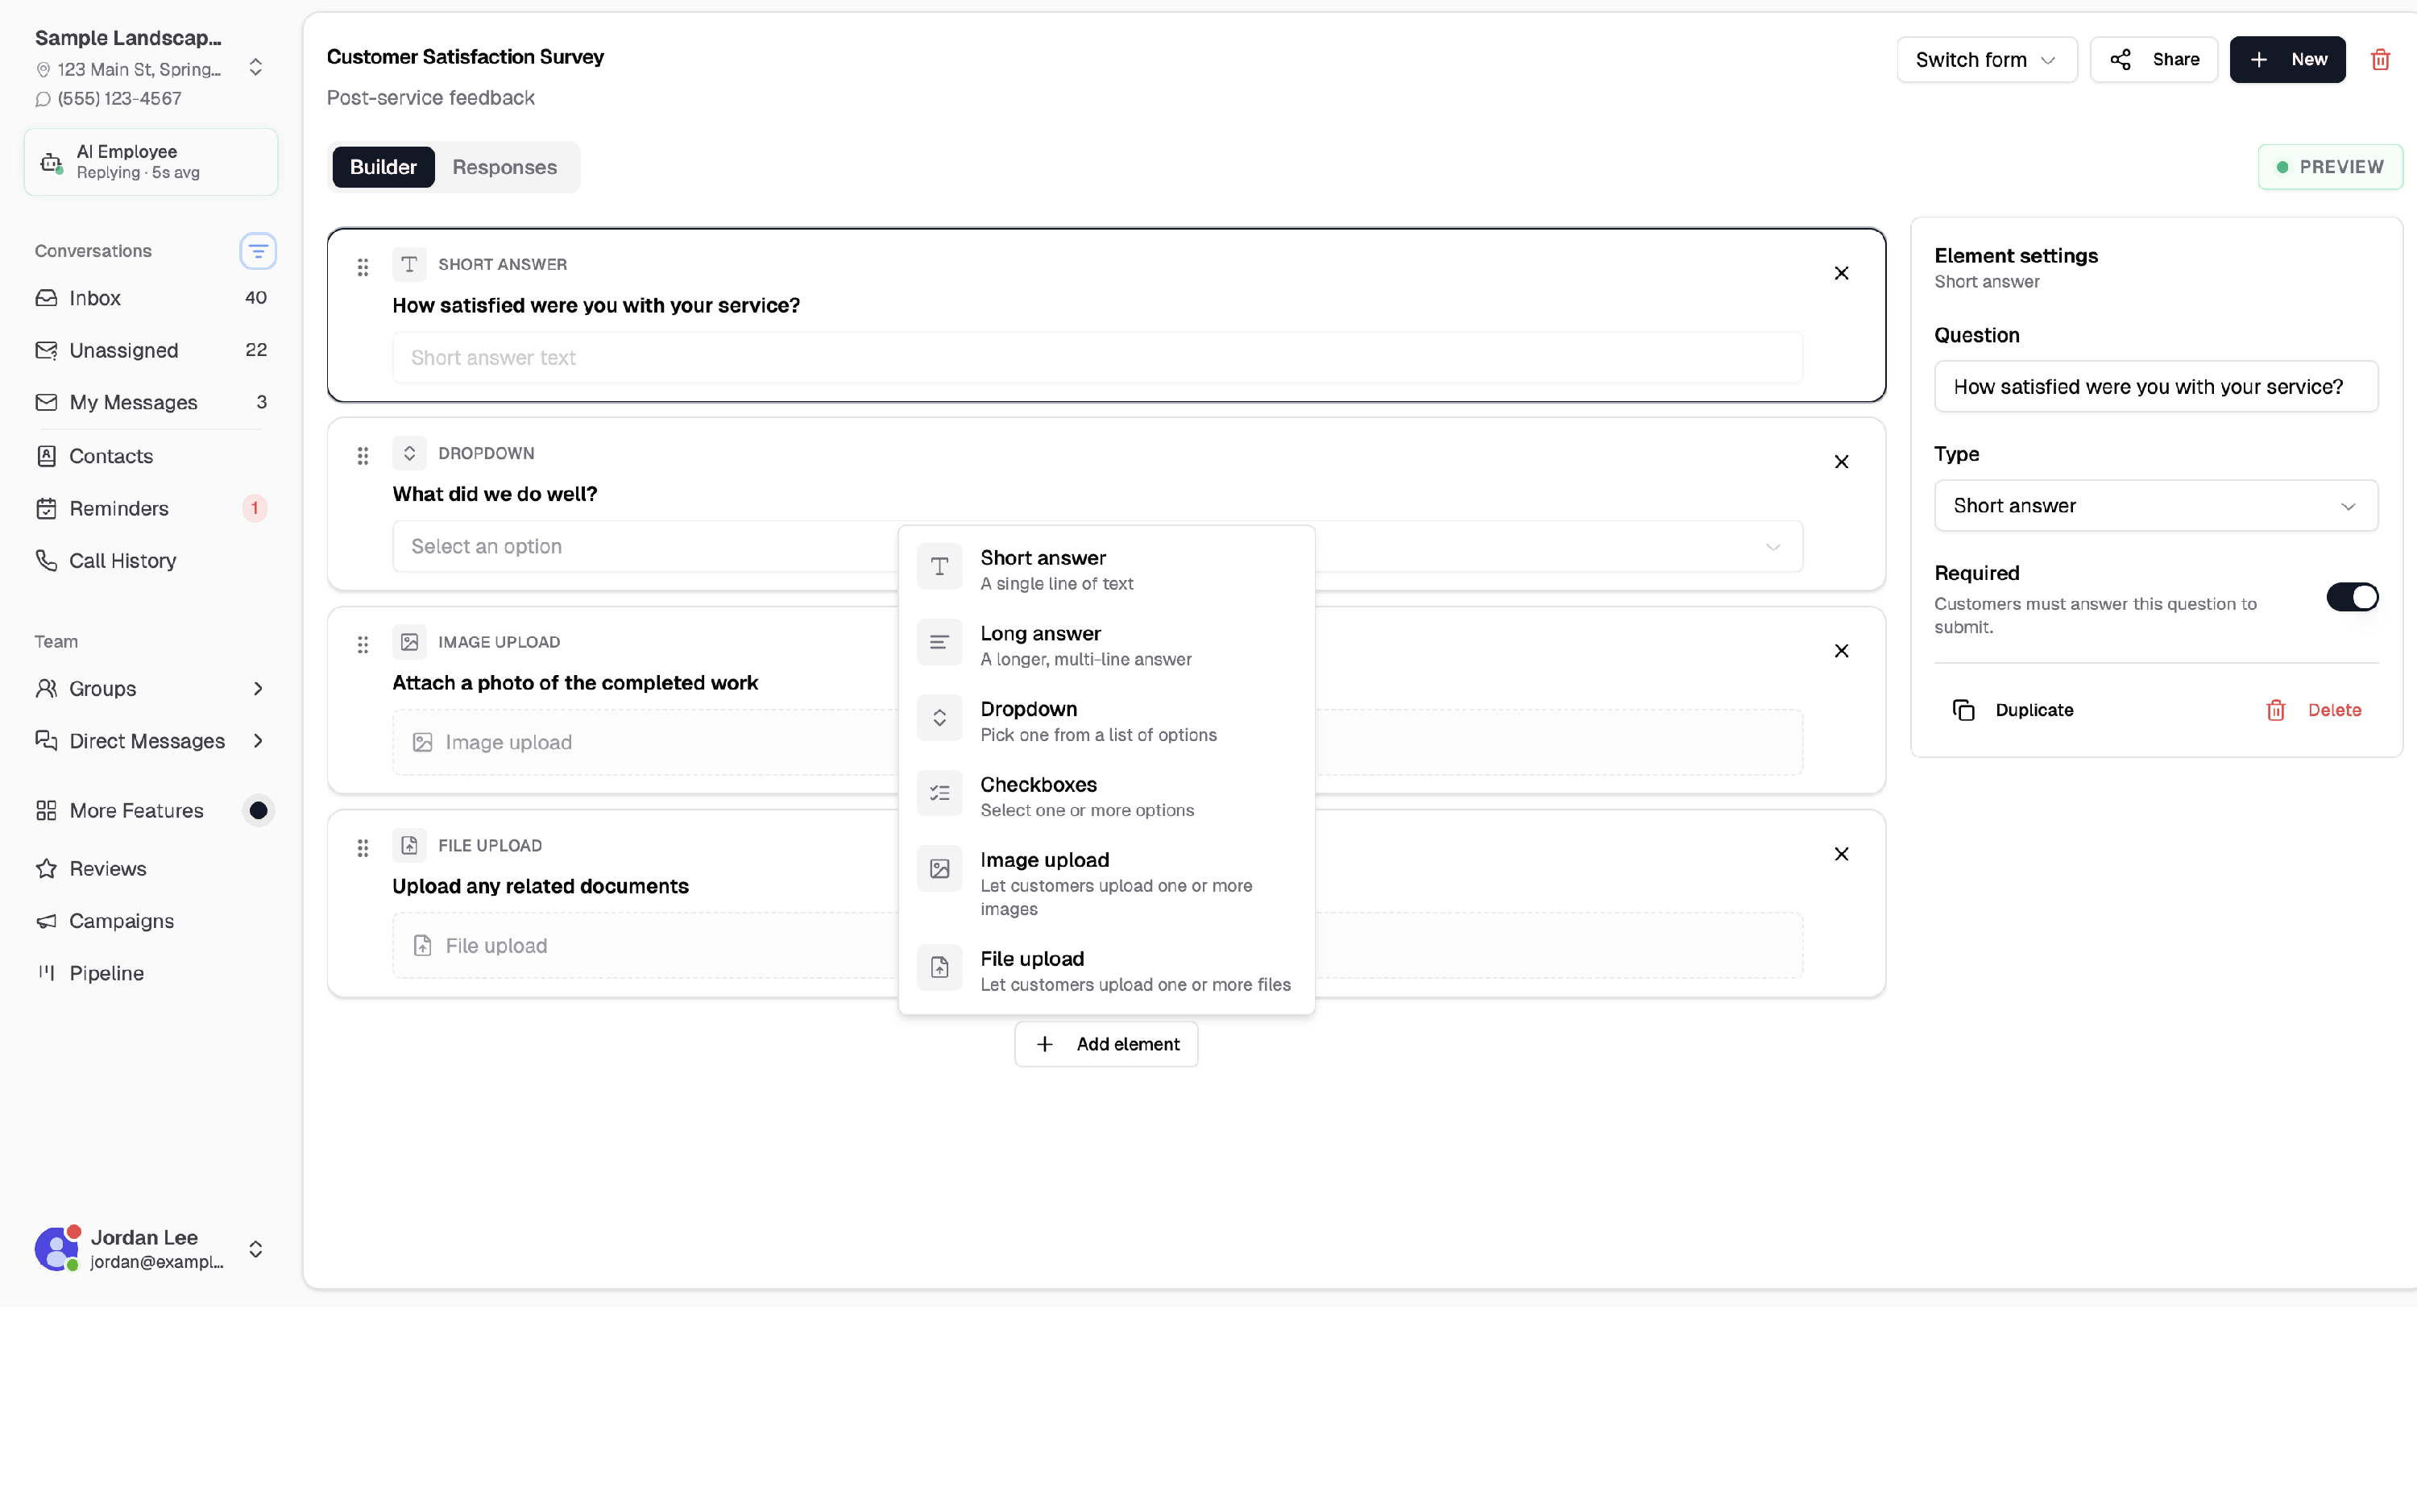Click the Share button
The image size is (2417, 1512).
[x=2153, y=60]
